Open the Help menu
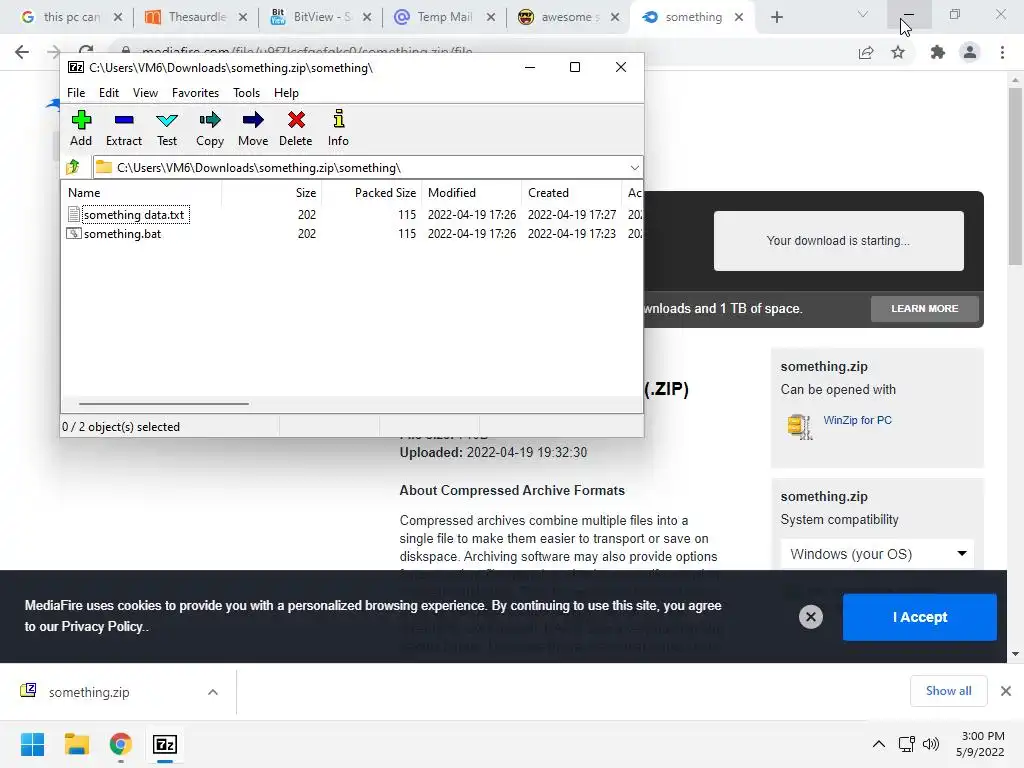Screen dimensions: 1024x768 click(x=286, y=93)
